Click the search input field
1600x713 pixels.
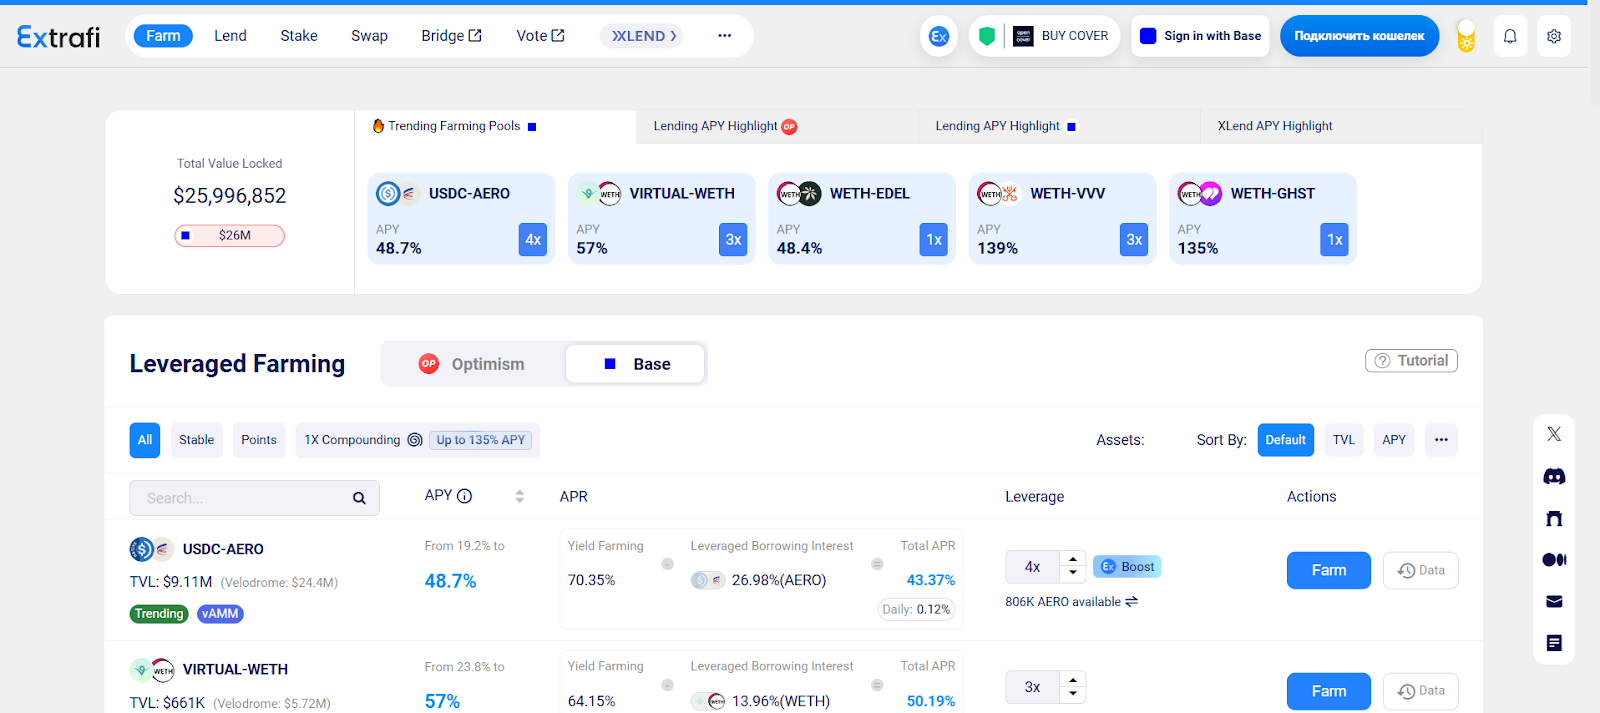tap(254, 498)
